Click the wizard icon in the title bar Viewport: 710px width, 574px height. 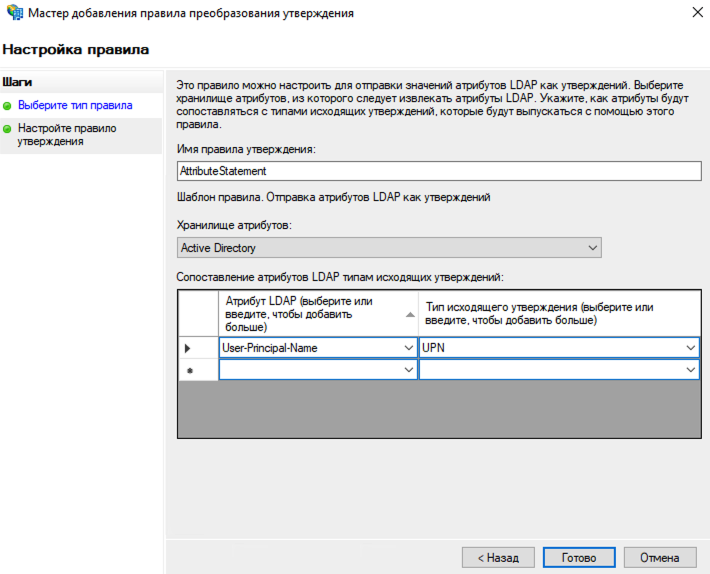pyautogui.click(x=15, y=14)
